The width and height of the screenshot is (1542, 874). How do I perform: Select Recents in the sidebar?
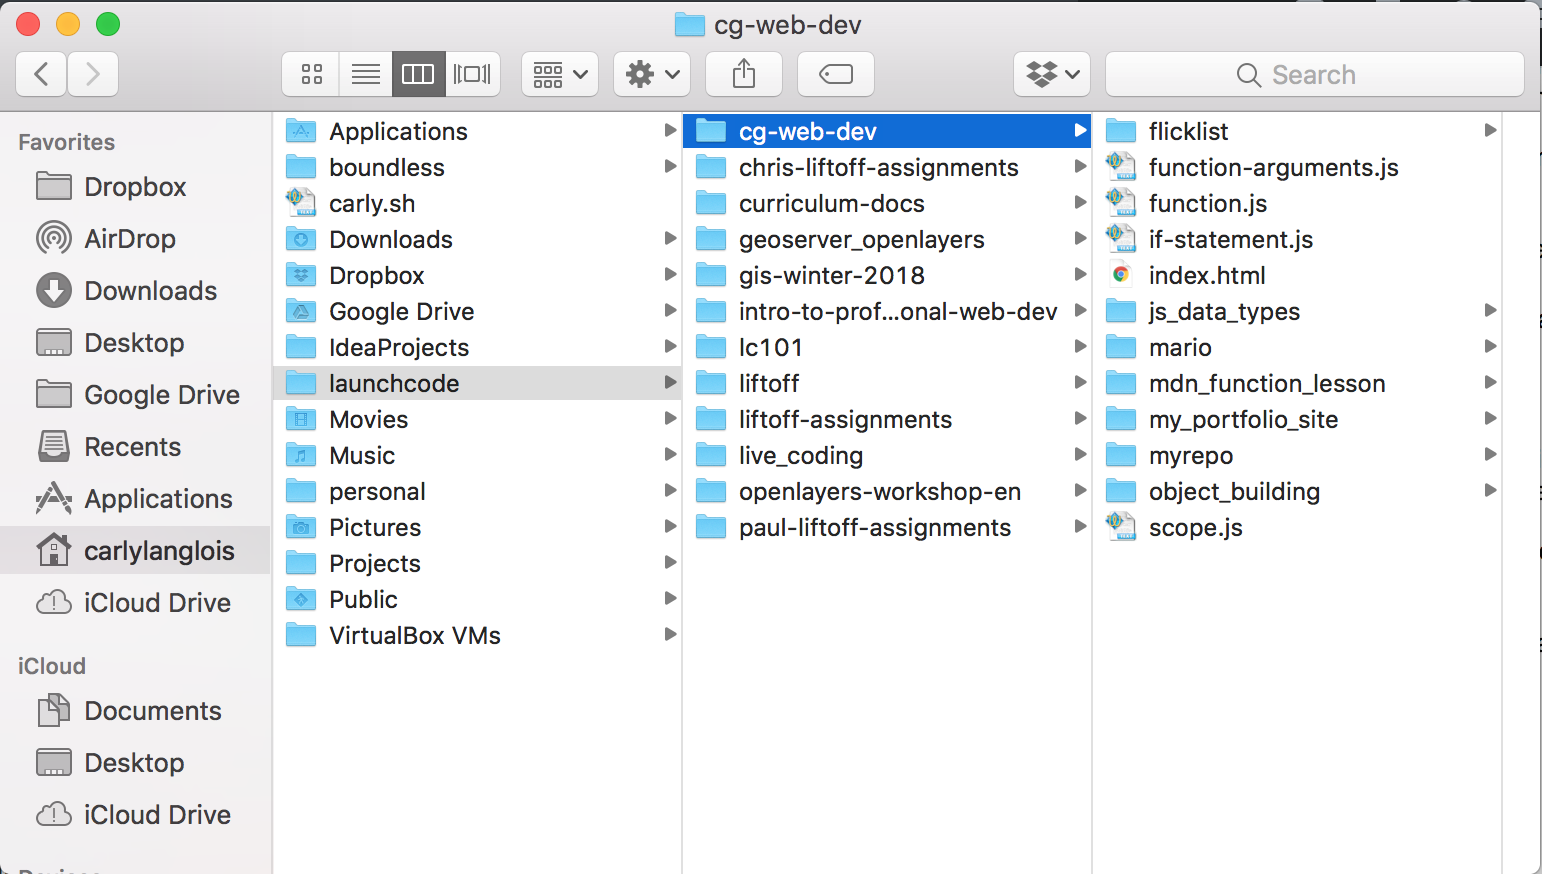[x=132, y=447]
